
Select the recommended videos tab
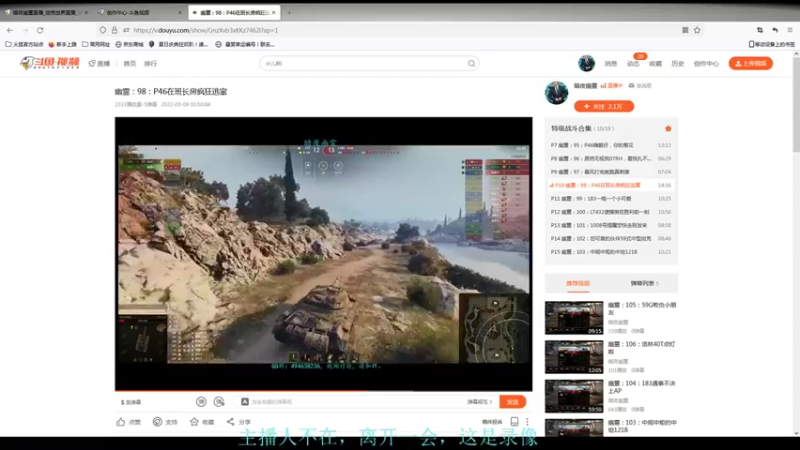click(578, 283)
